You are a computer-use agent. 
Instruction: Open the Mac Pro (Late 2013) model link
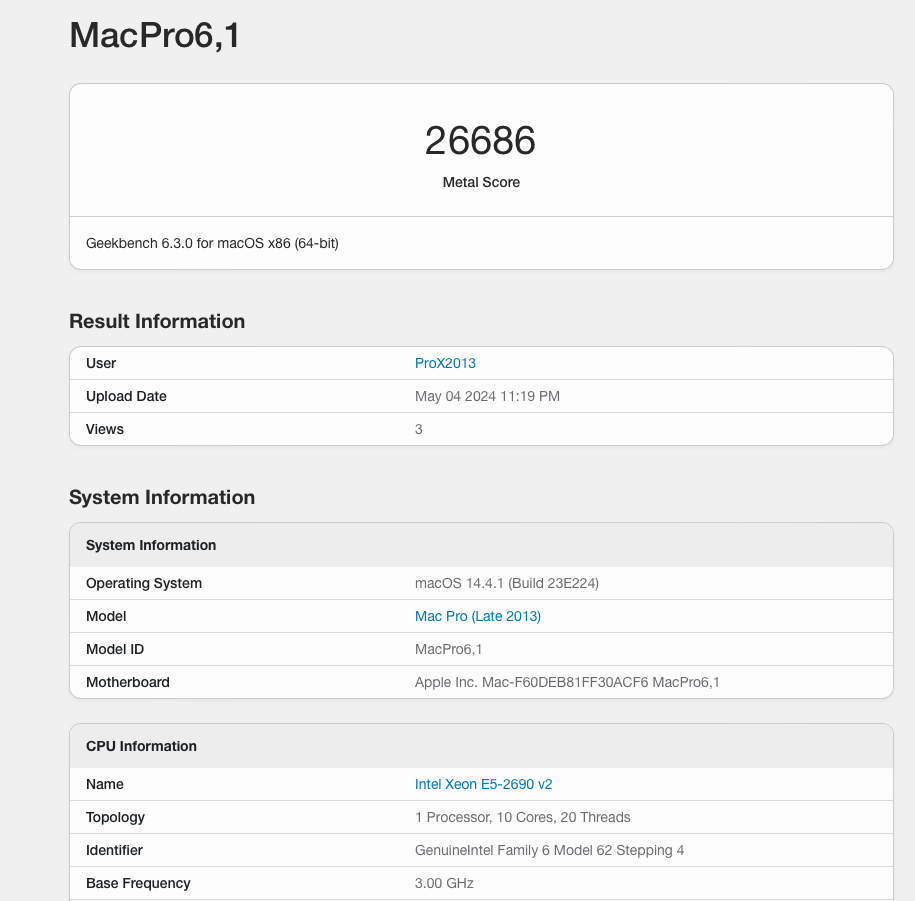pos(477,616)
